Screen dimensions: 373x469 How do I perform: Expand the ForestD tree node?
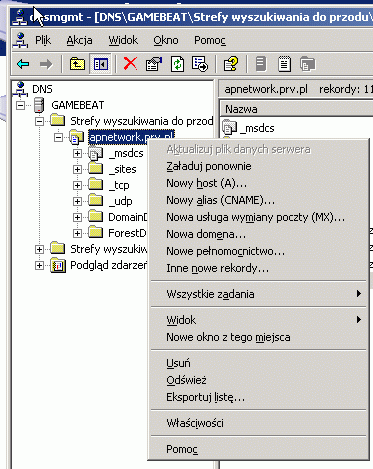tap(77, 233)
